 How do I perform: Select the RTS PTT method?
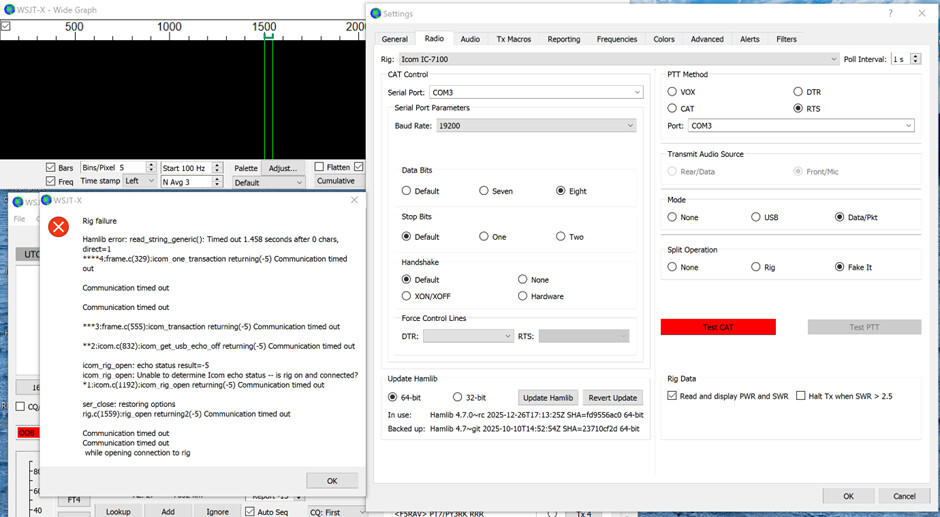(798, 108)
